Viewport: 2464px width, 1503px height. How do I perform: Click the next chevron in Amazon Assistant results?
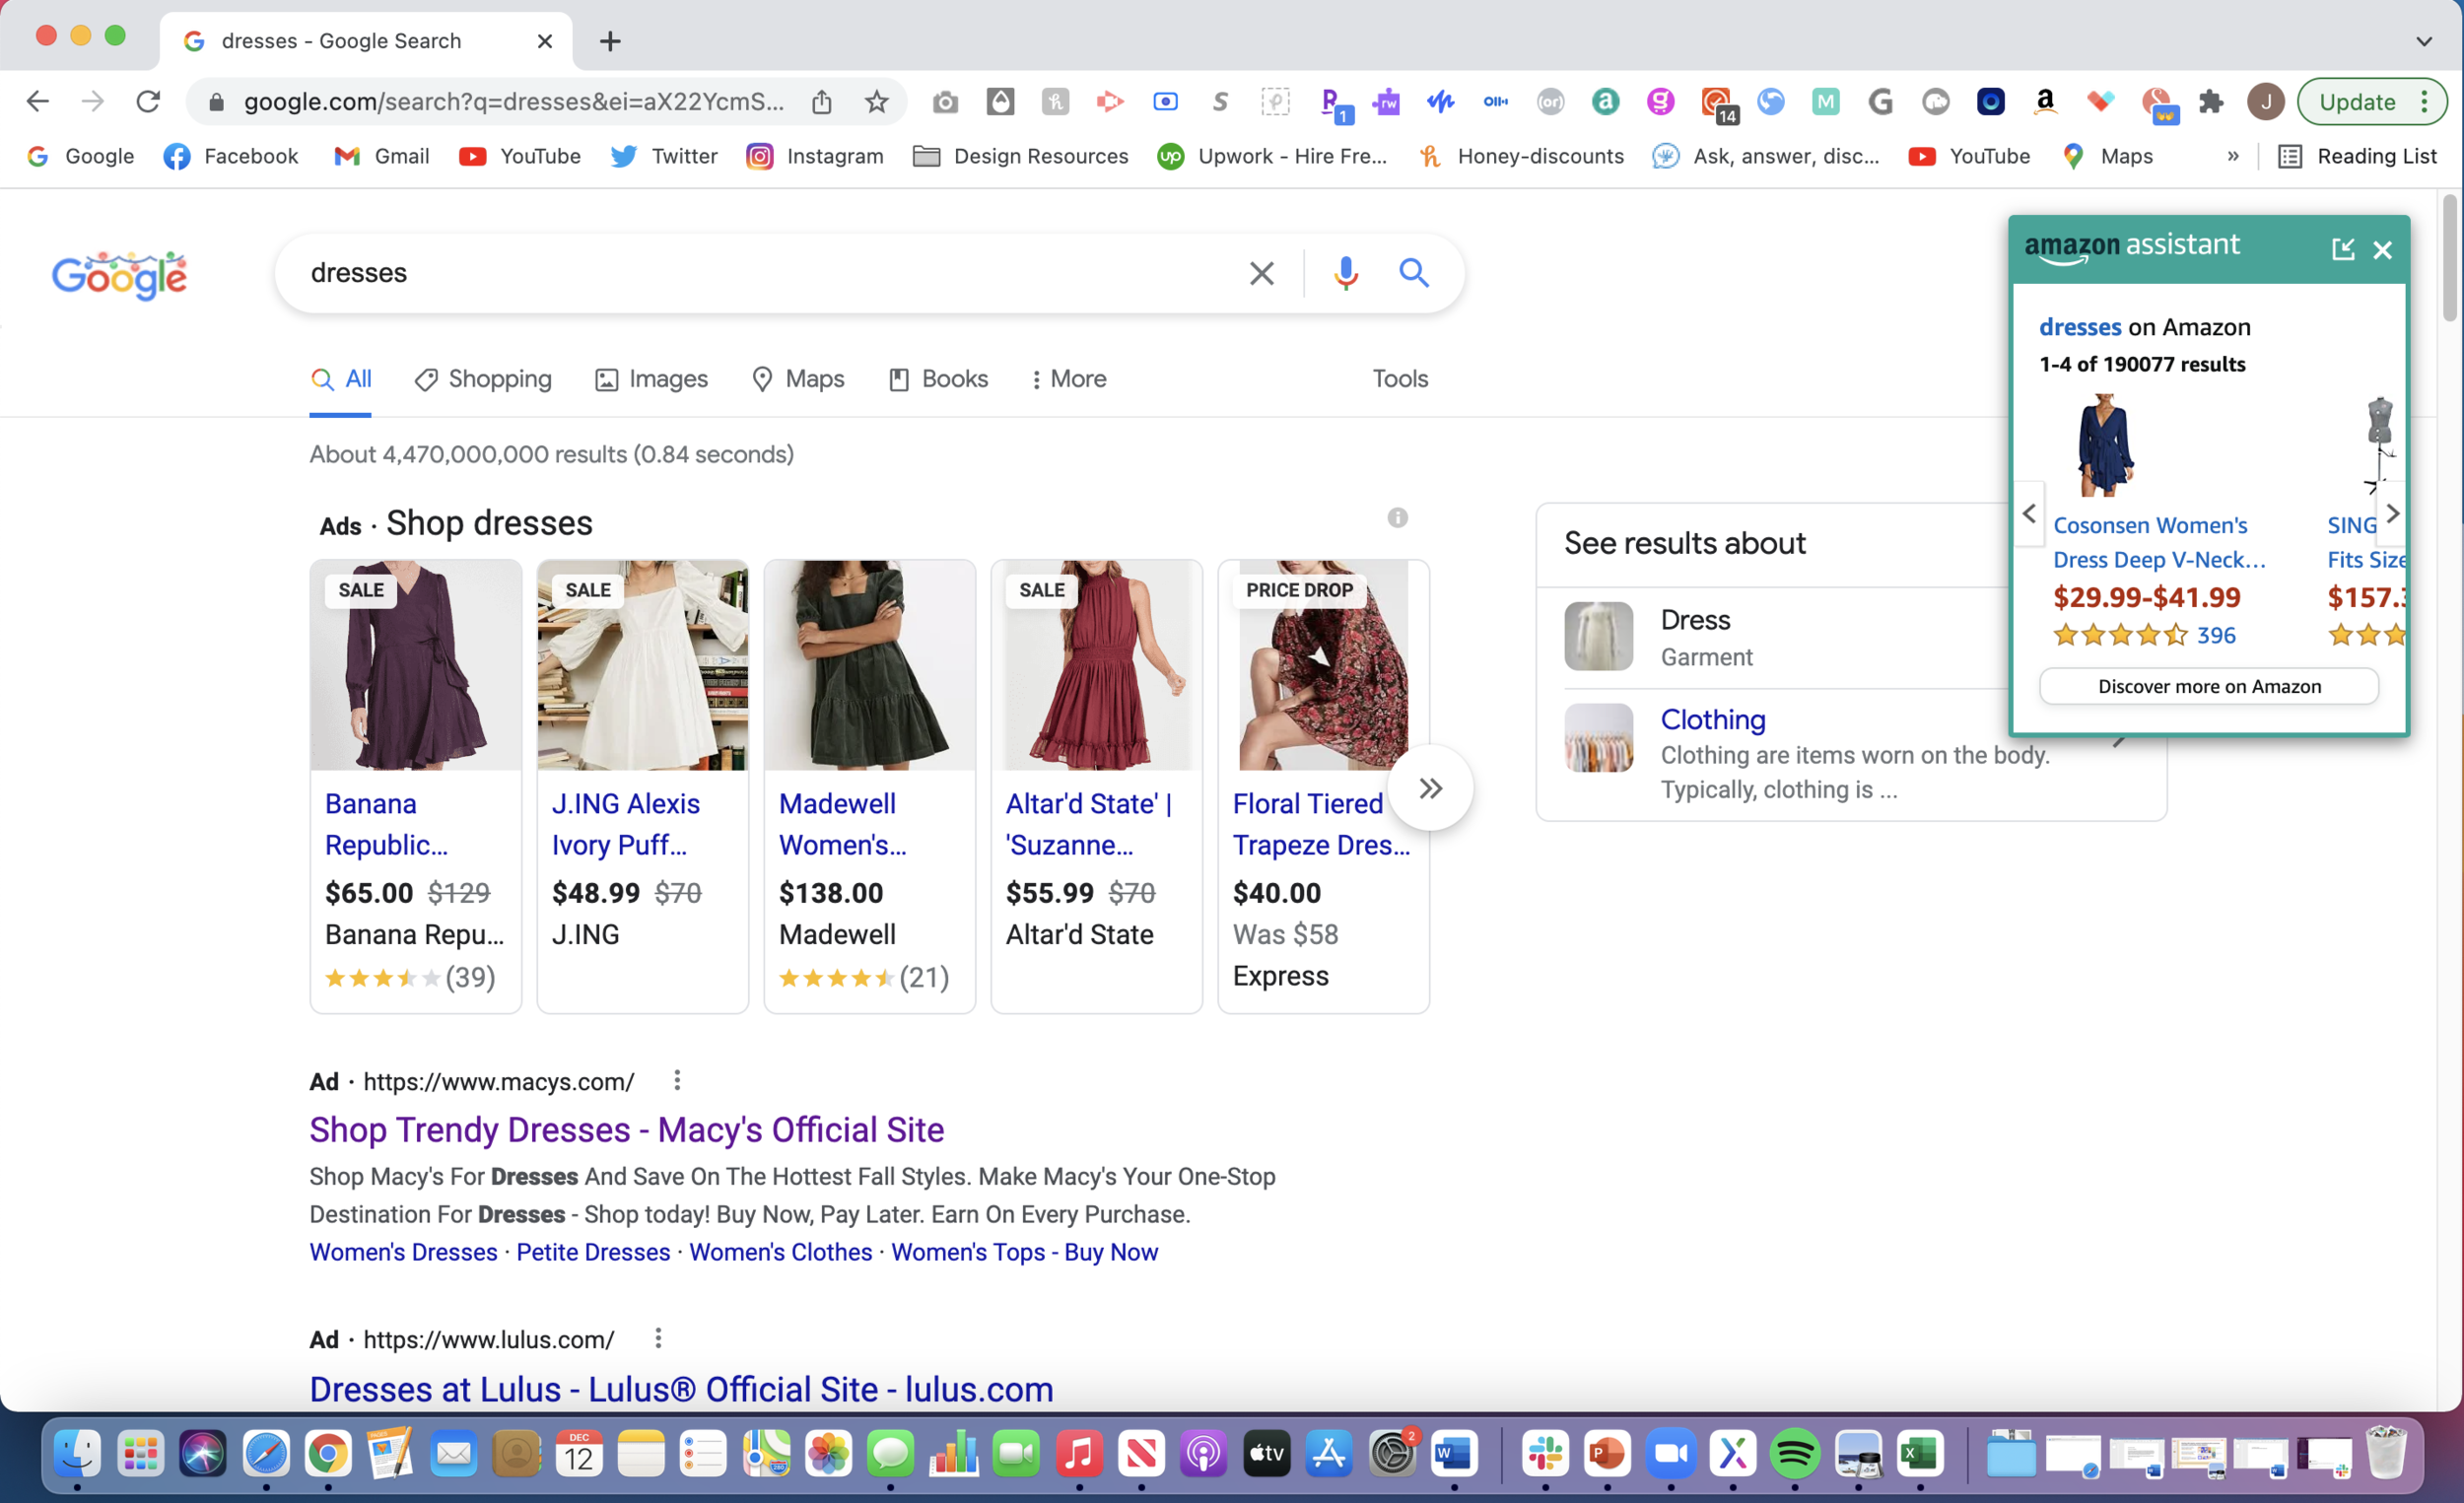pos(2392,513)
